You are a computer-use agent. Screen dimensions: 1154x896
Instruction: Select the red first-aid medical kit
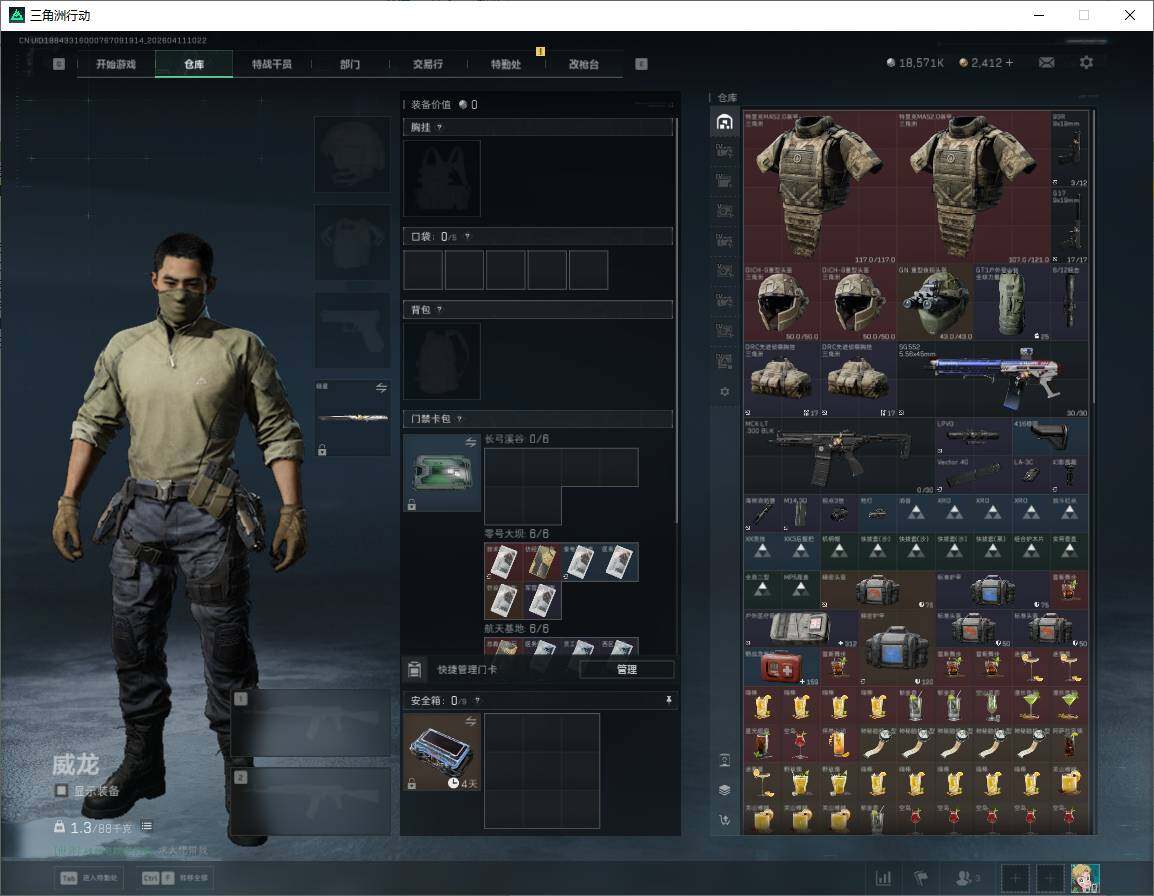(782, 666)
